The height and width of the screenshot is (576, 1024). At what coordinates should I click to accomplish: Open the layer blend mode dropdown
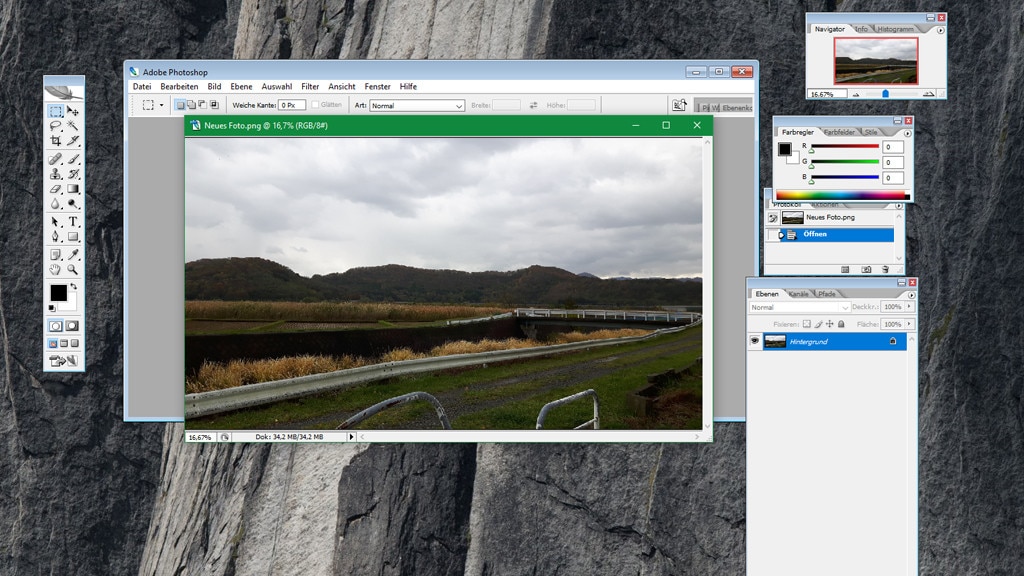tap(799, 308)
